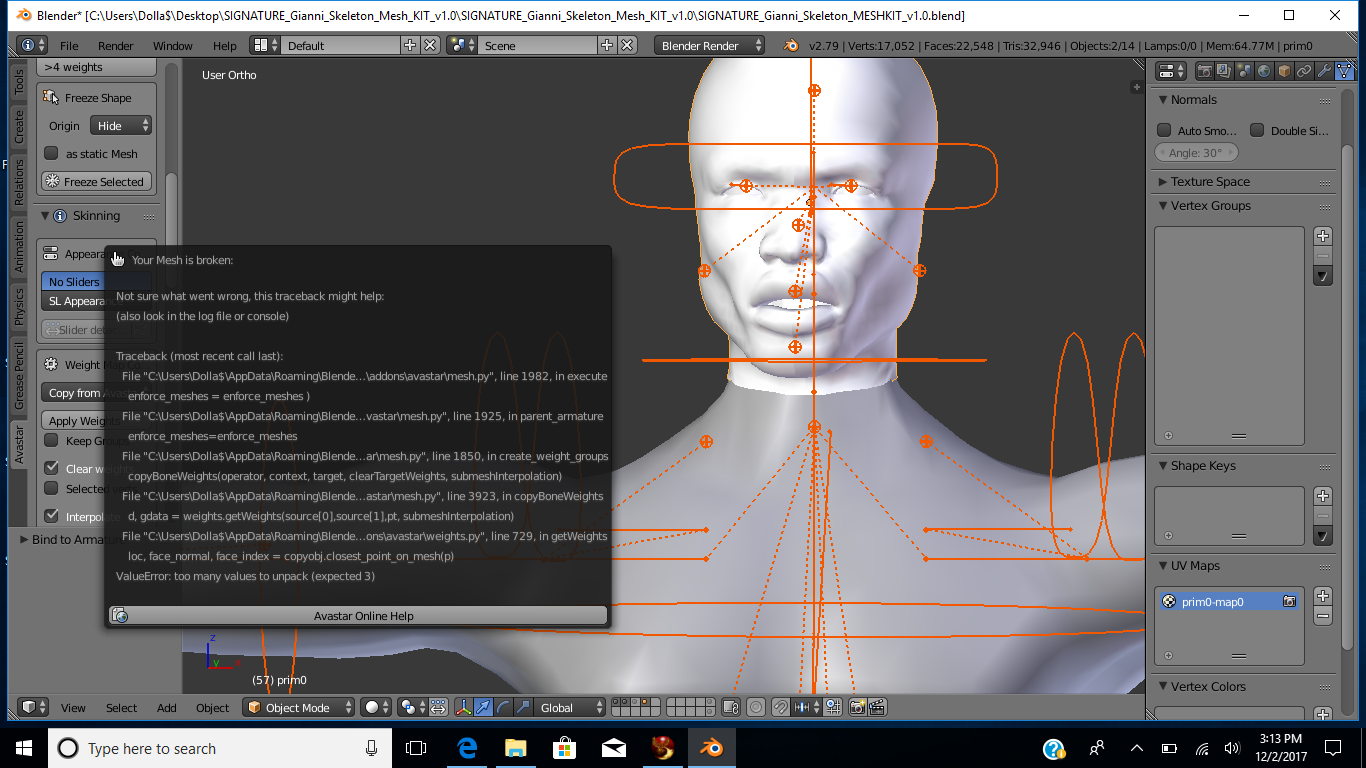Click the Default screen layout name field
This screenshot has height=768, width=1366.
(x=339, y=45)
